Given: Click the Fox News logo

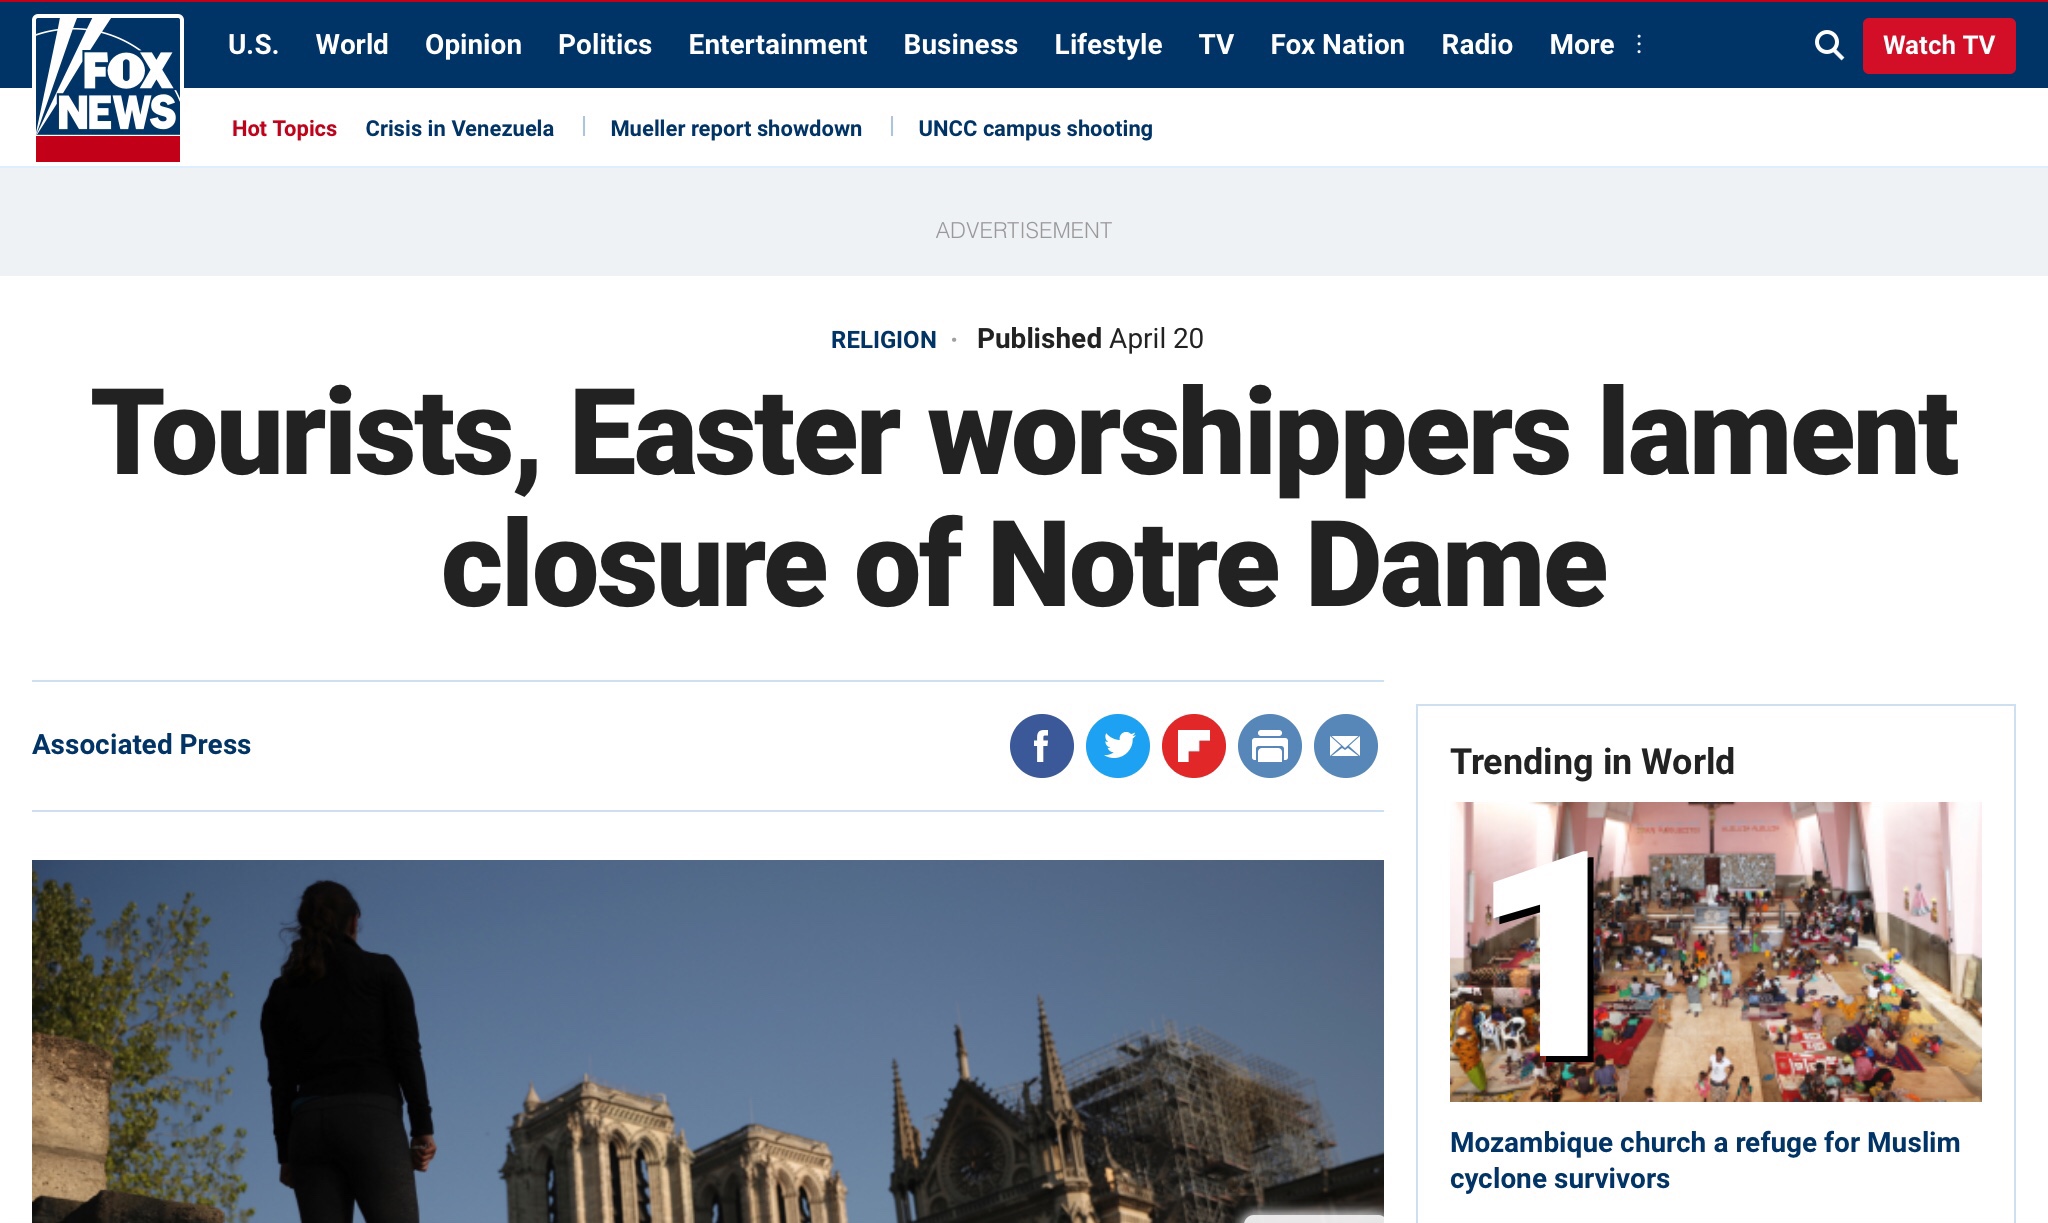Looking at the screenshot, I should pos(108,88).
